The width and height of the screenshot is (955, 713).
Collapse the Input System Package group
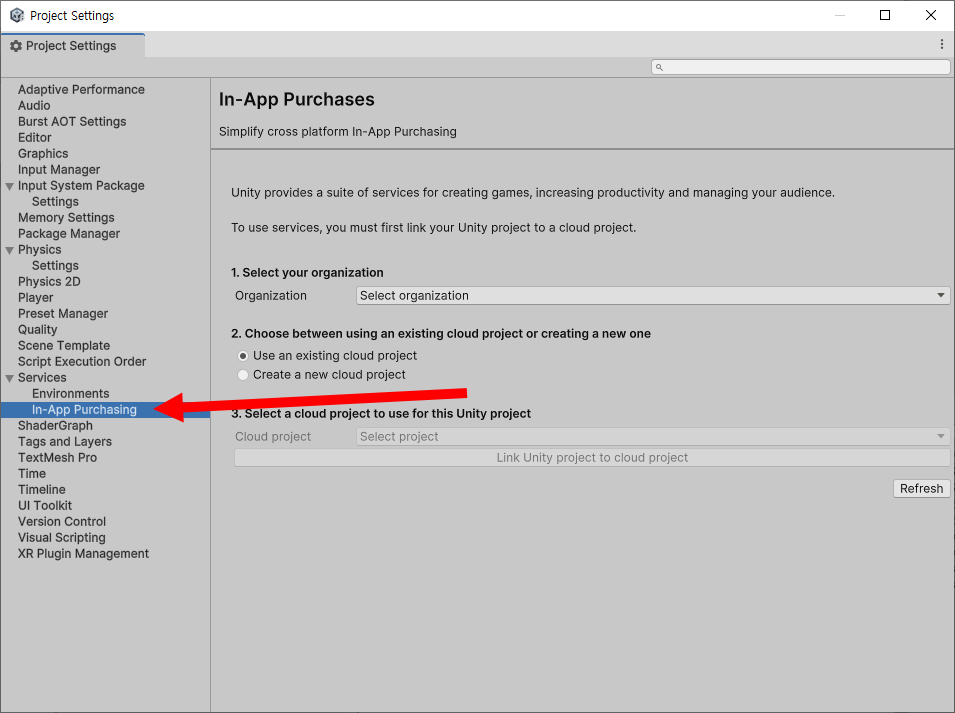[x=9, y=186]
